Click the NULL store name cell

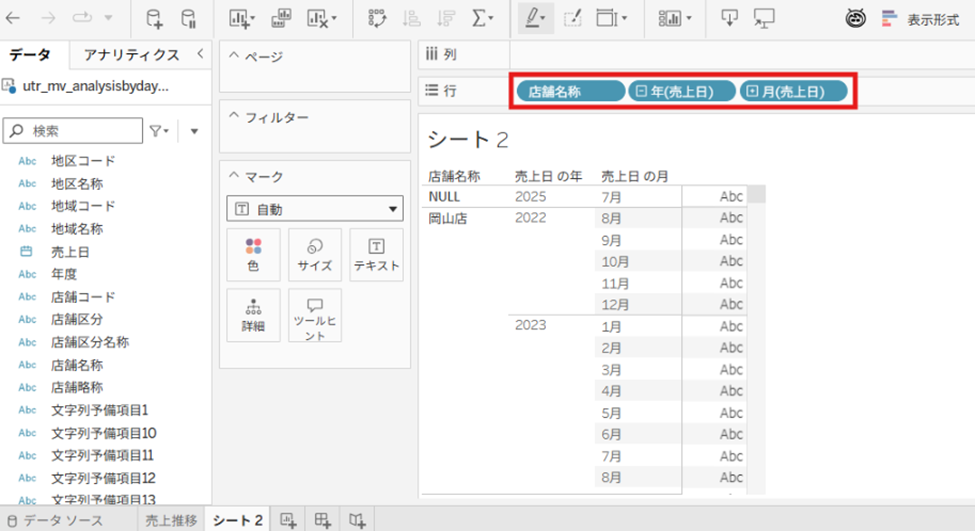pos(444,196)
